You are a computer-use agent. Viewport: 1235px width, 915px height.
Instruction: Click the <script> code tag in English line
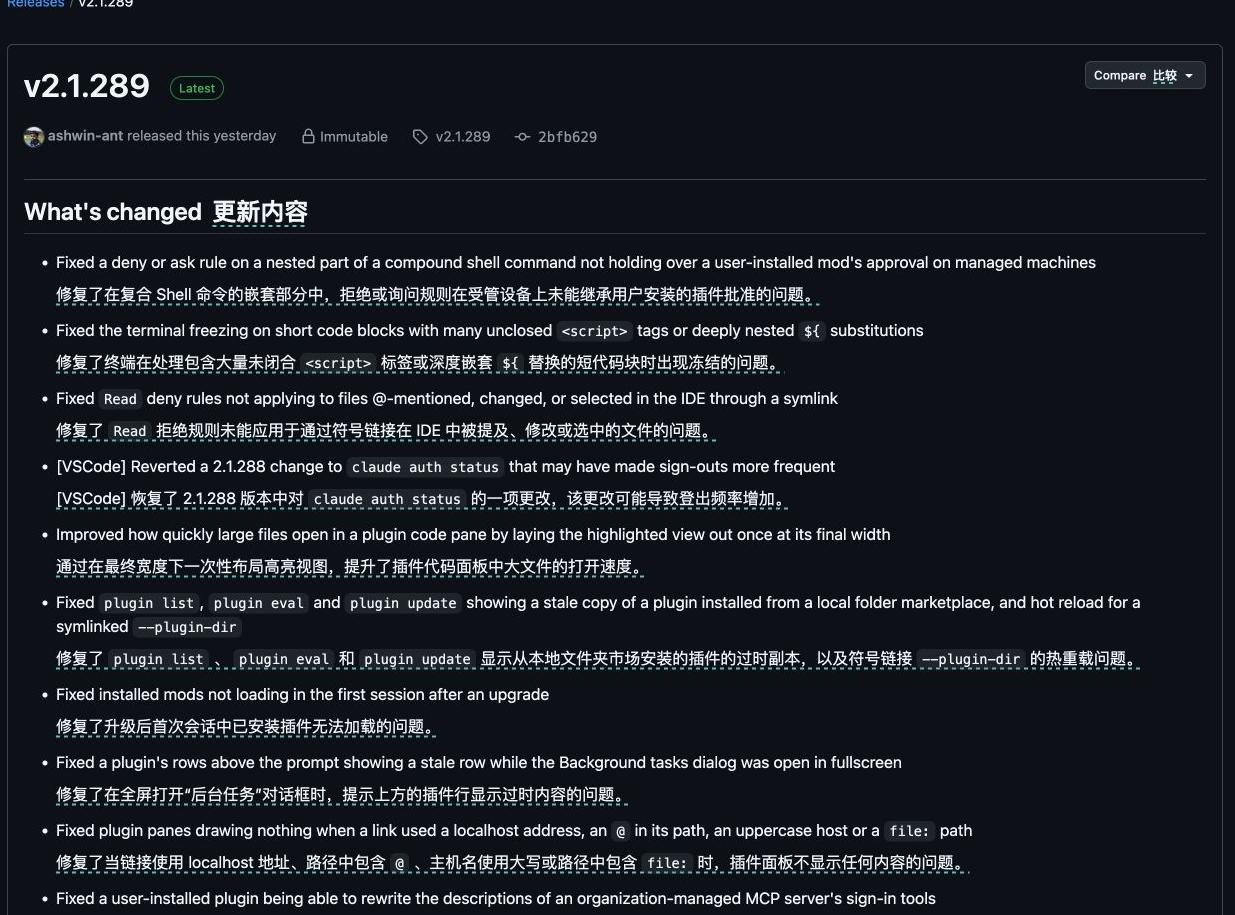pyautogui.click(x=595, y=331)
